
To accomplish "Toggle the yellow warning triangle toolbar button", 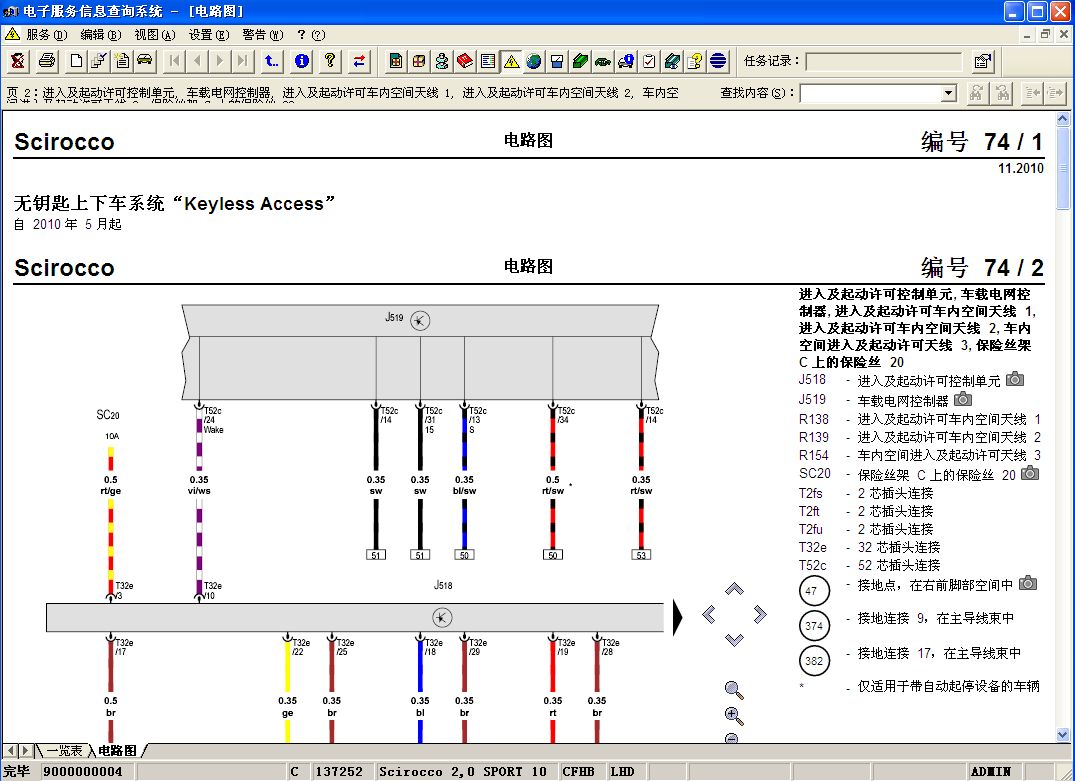I will tap(511, 61).
